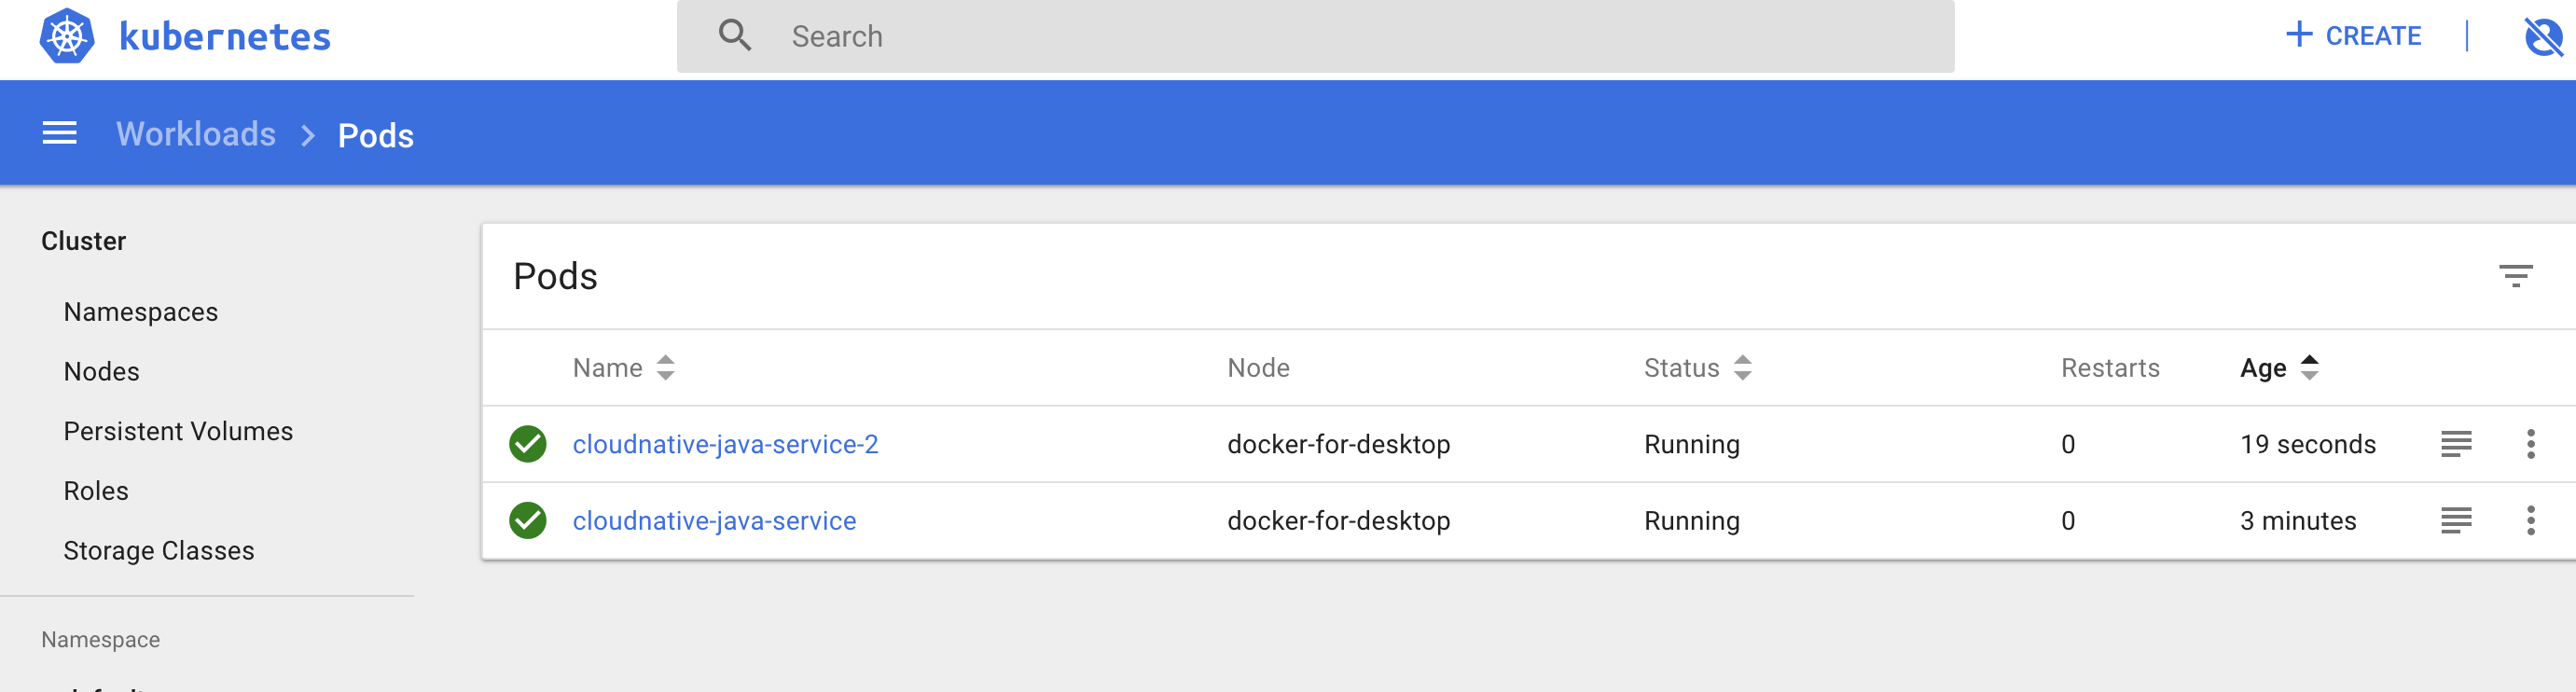Click the CREATE button
2576x692 pixels.
point(2354,36)
